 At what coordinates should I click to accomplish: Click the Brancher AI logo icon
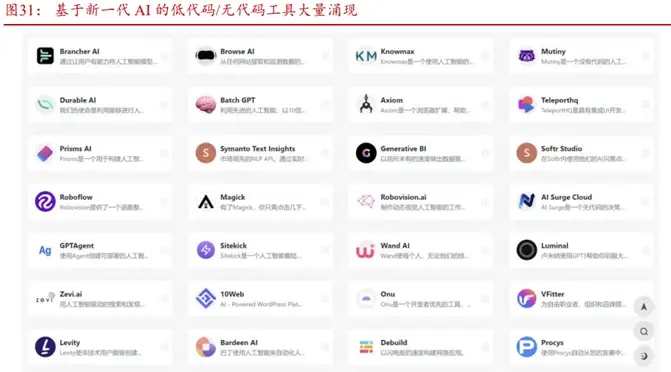[45, 56]
